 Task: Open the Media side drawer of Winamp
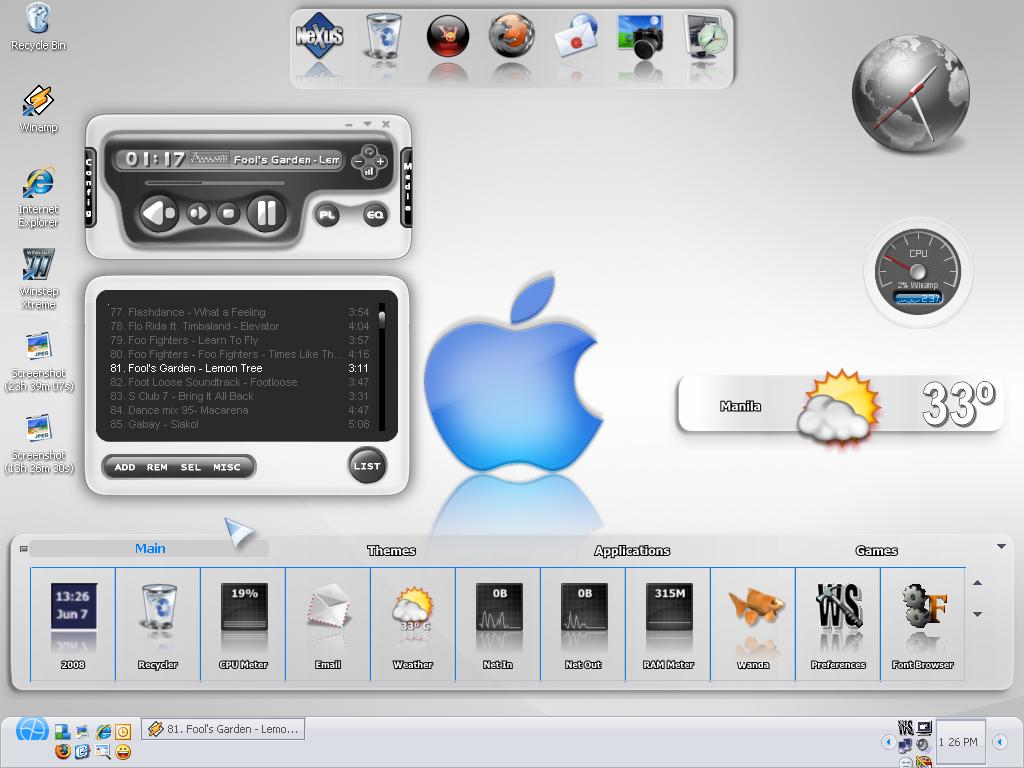407,187
